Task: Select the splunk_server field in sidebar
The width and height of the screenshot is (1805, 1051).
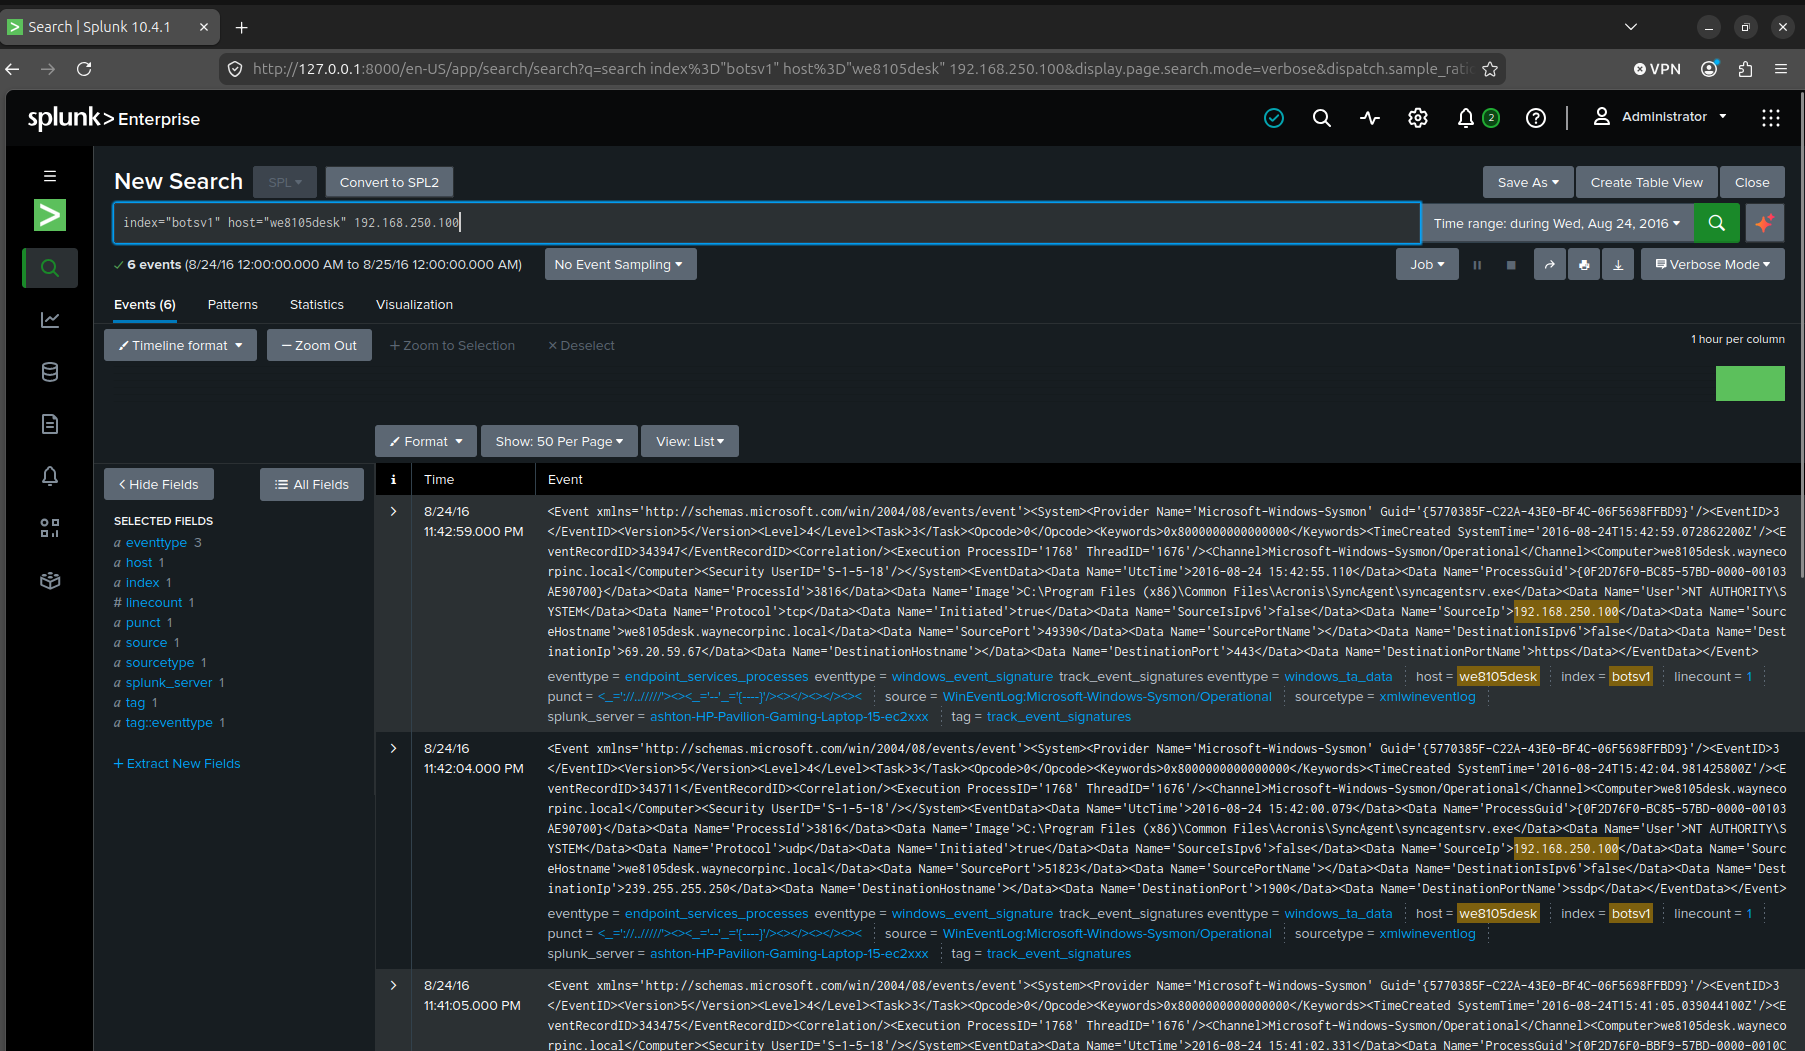Action: coord(169,682)
